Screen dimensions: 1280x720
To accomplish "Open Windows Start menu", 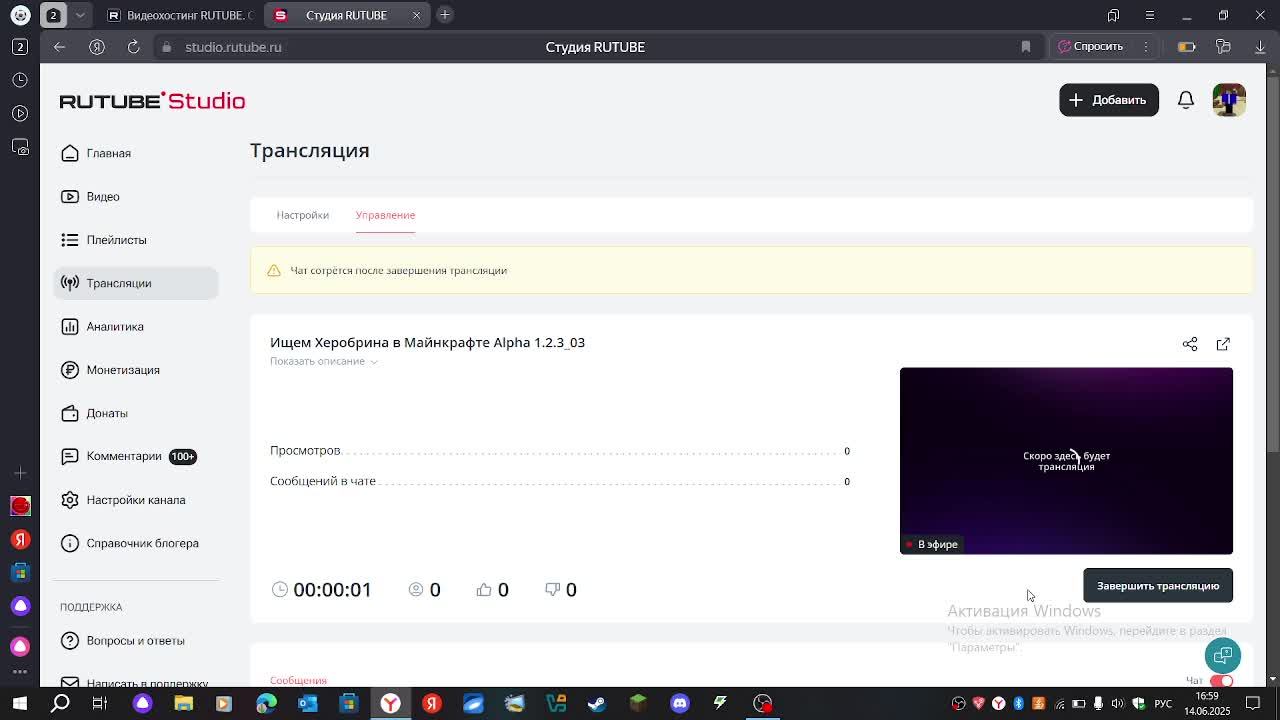I will click(20, 703).
